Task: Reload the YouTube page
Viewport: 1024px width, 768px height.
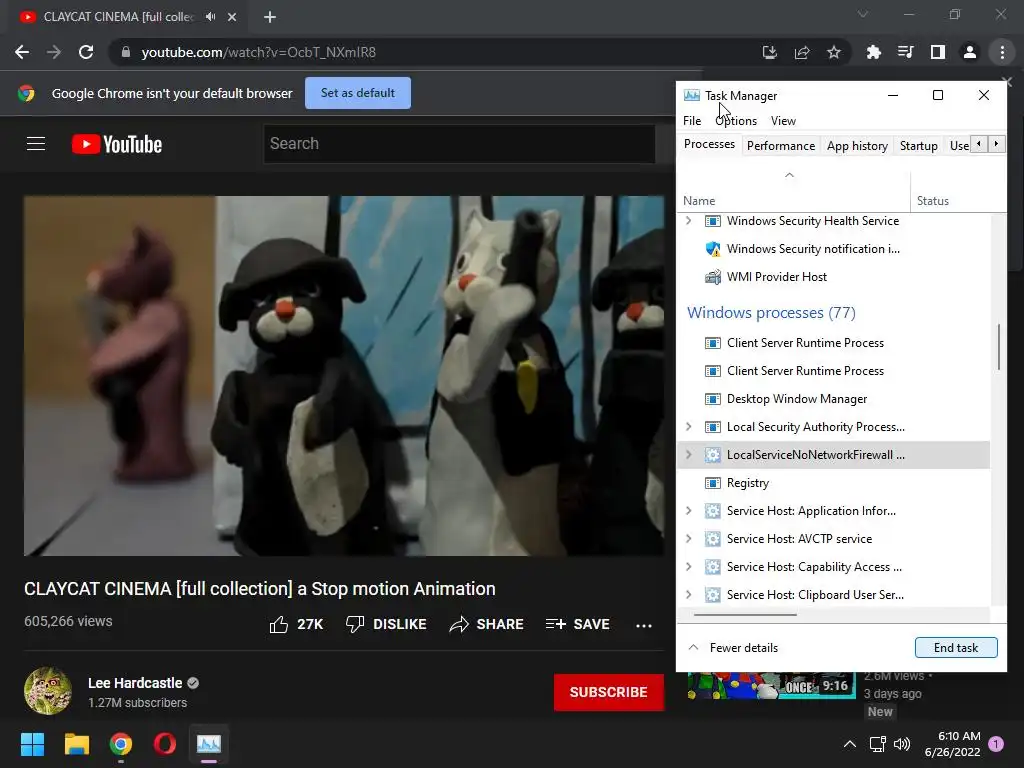Action: (x=86, y=52)
